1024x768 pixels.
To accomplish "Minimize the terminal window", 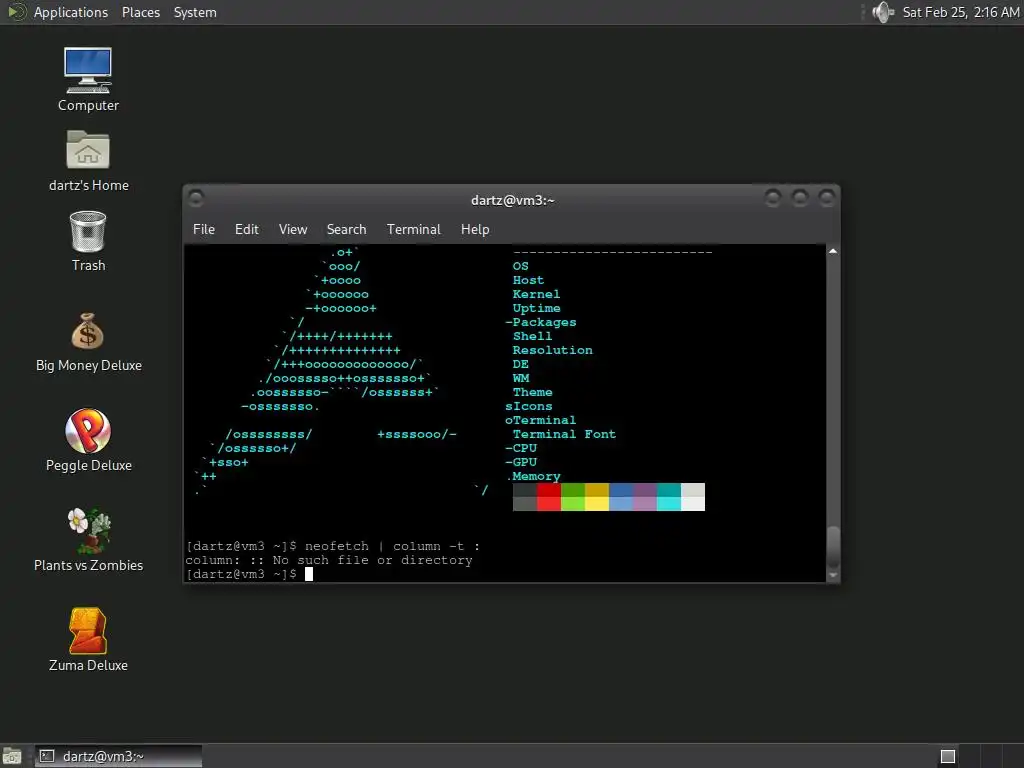I will [x=773, y=197].
